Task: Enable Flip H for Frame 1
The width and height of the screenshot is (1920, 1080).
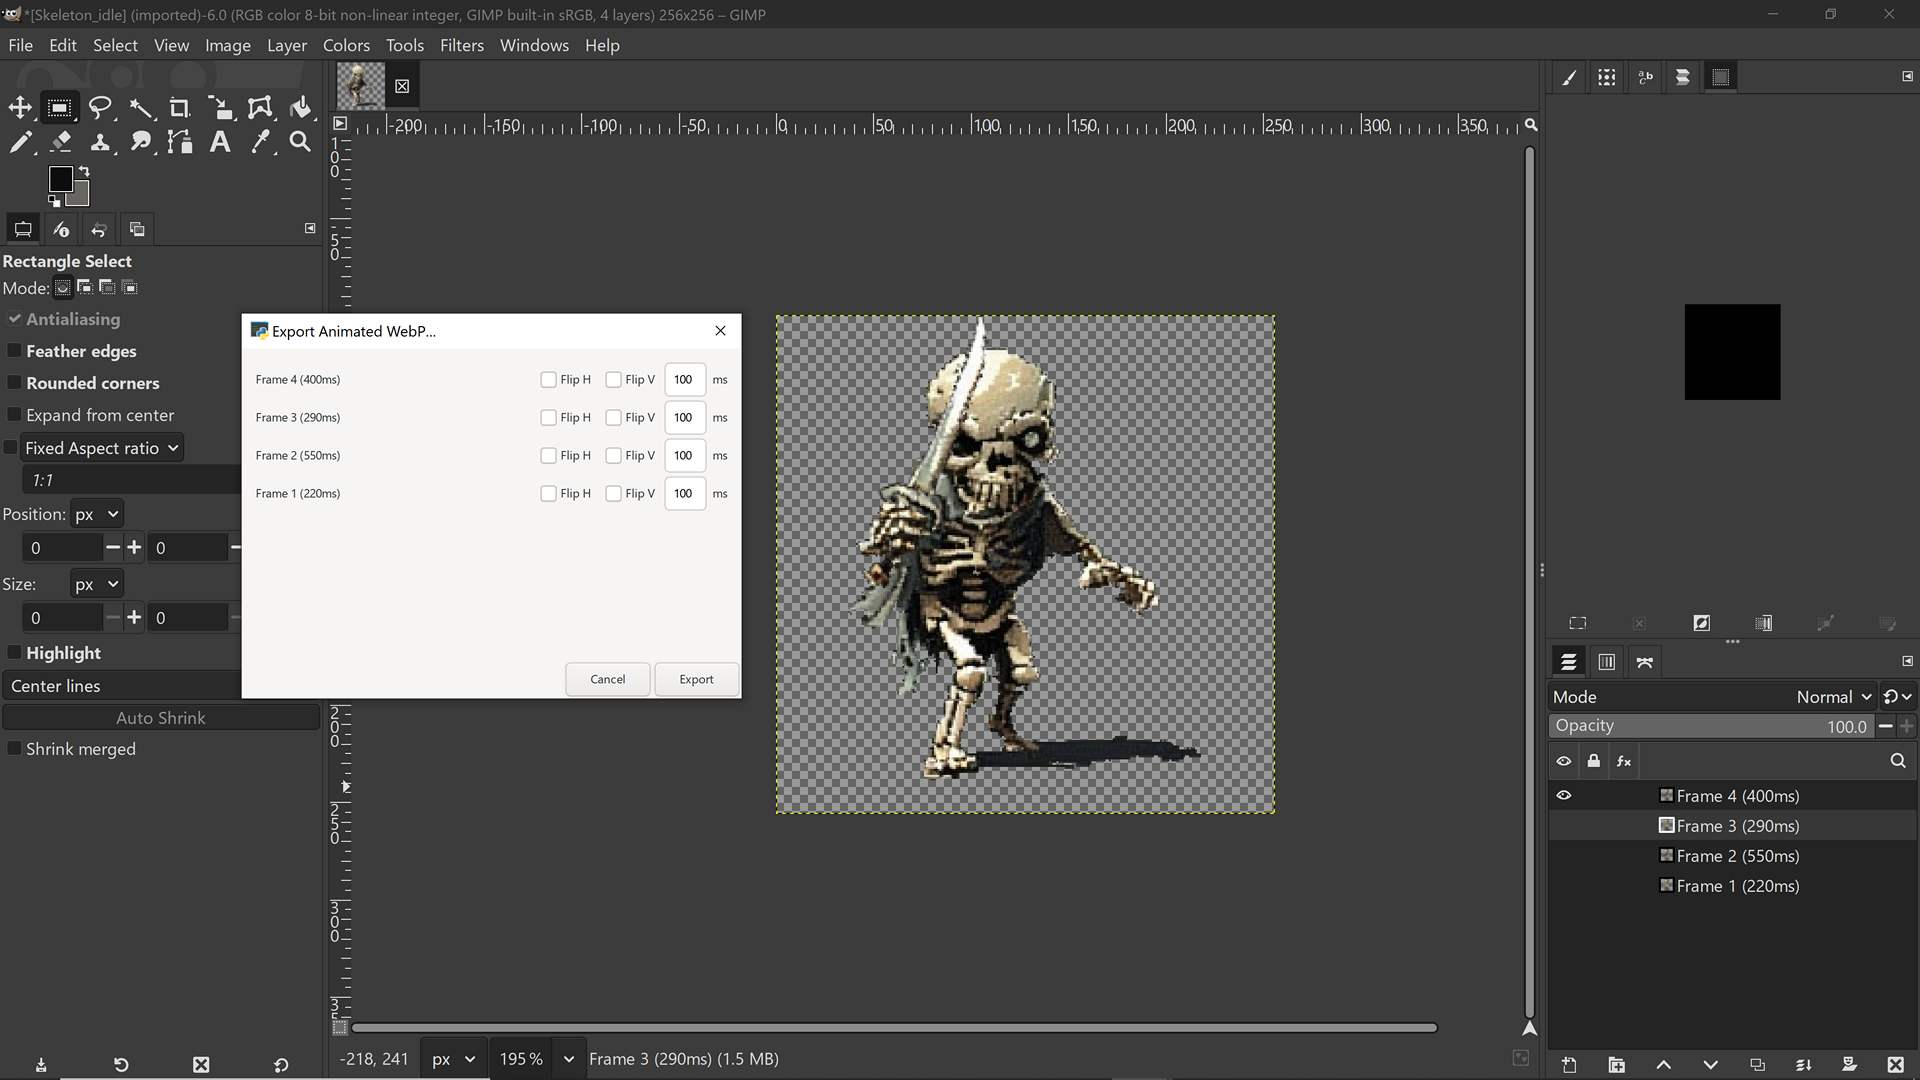Action: 548,494
